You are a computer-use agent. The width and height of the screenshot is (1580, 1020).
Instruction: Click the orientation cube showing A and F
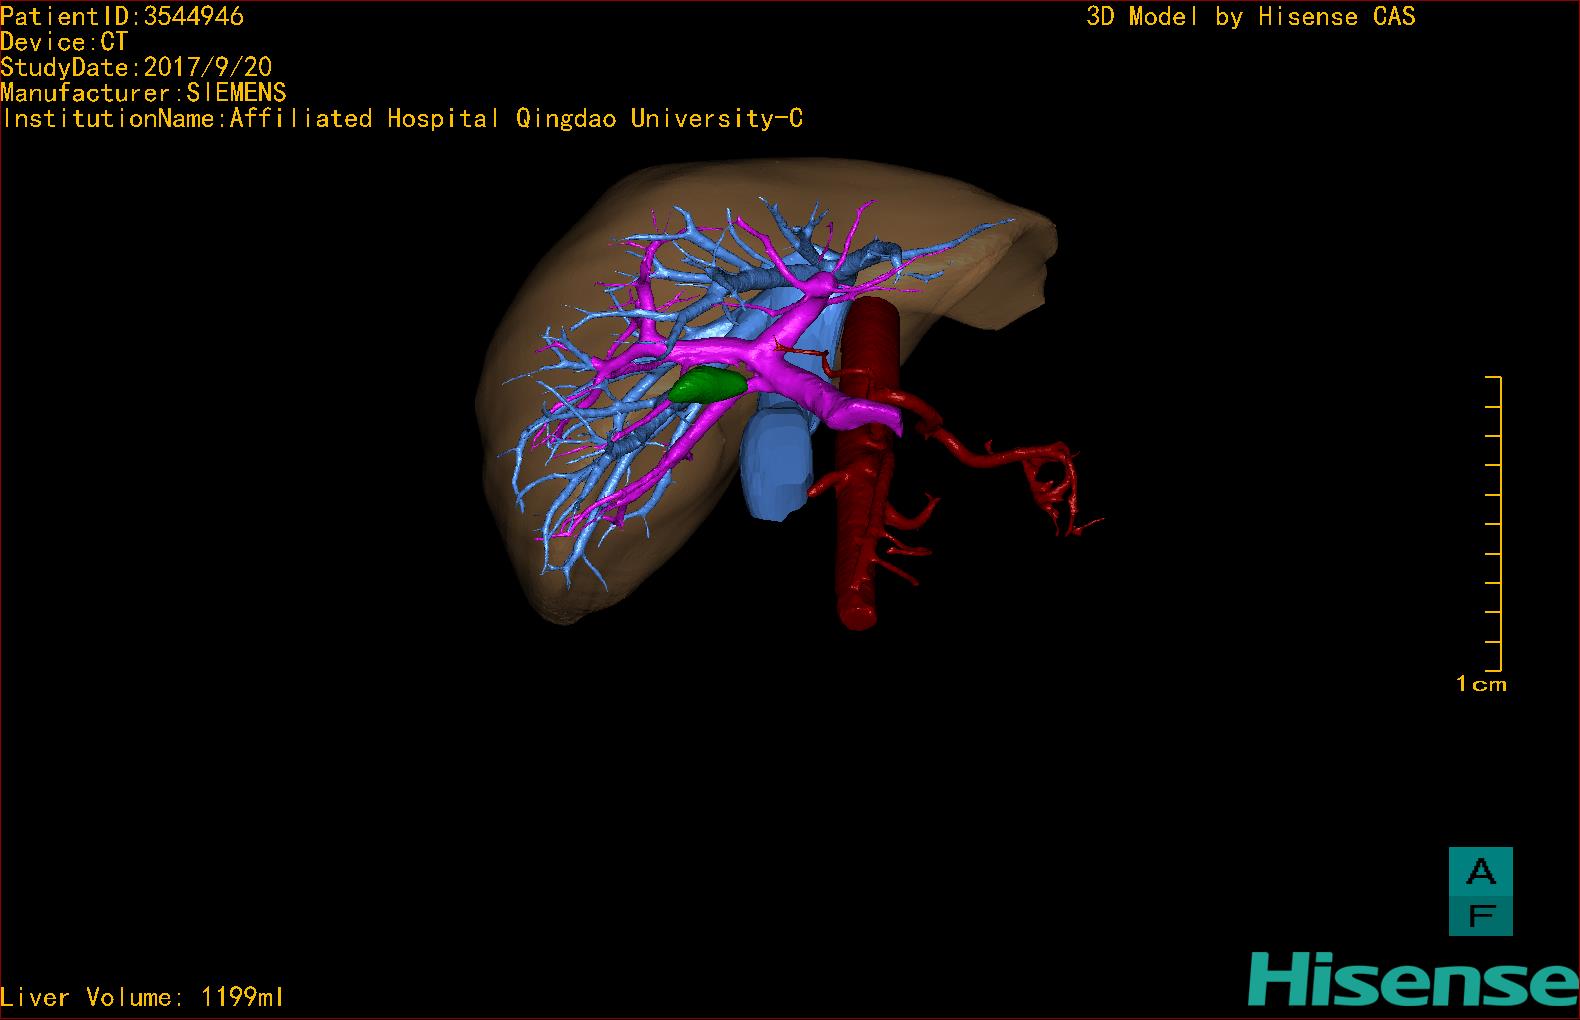1480,891
